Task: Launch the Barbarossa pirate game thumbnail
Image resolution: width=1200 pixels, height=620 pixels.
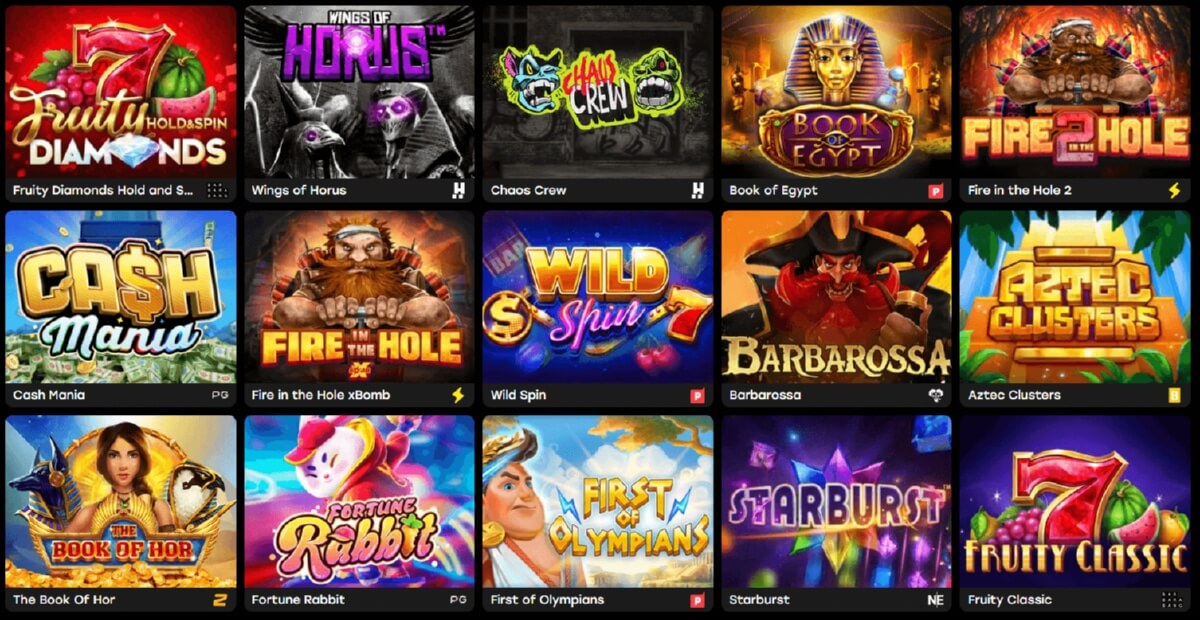Action: tap(836, 297)
